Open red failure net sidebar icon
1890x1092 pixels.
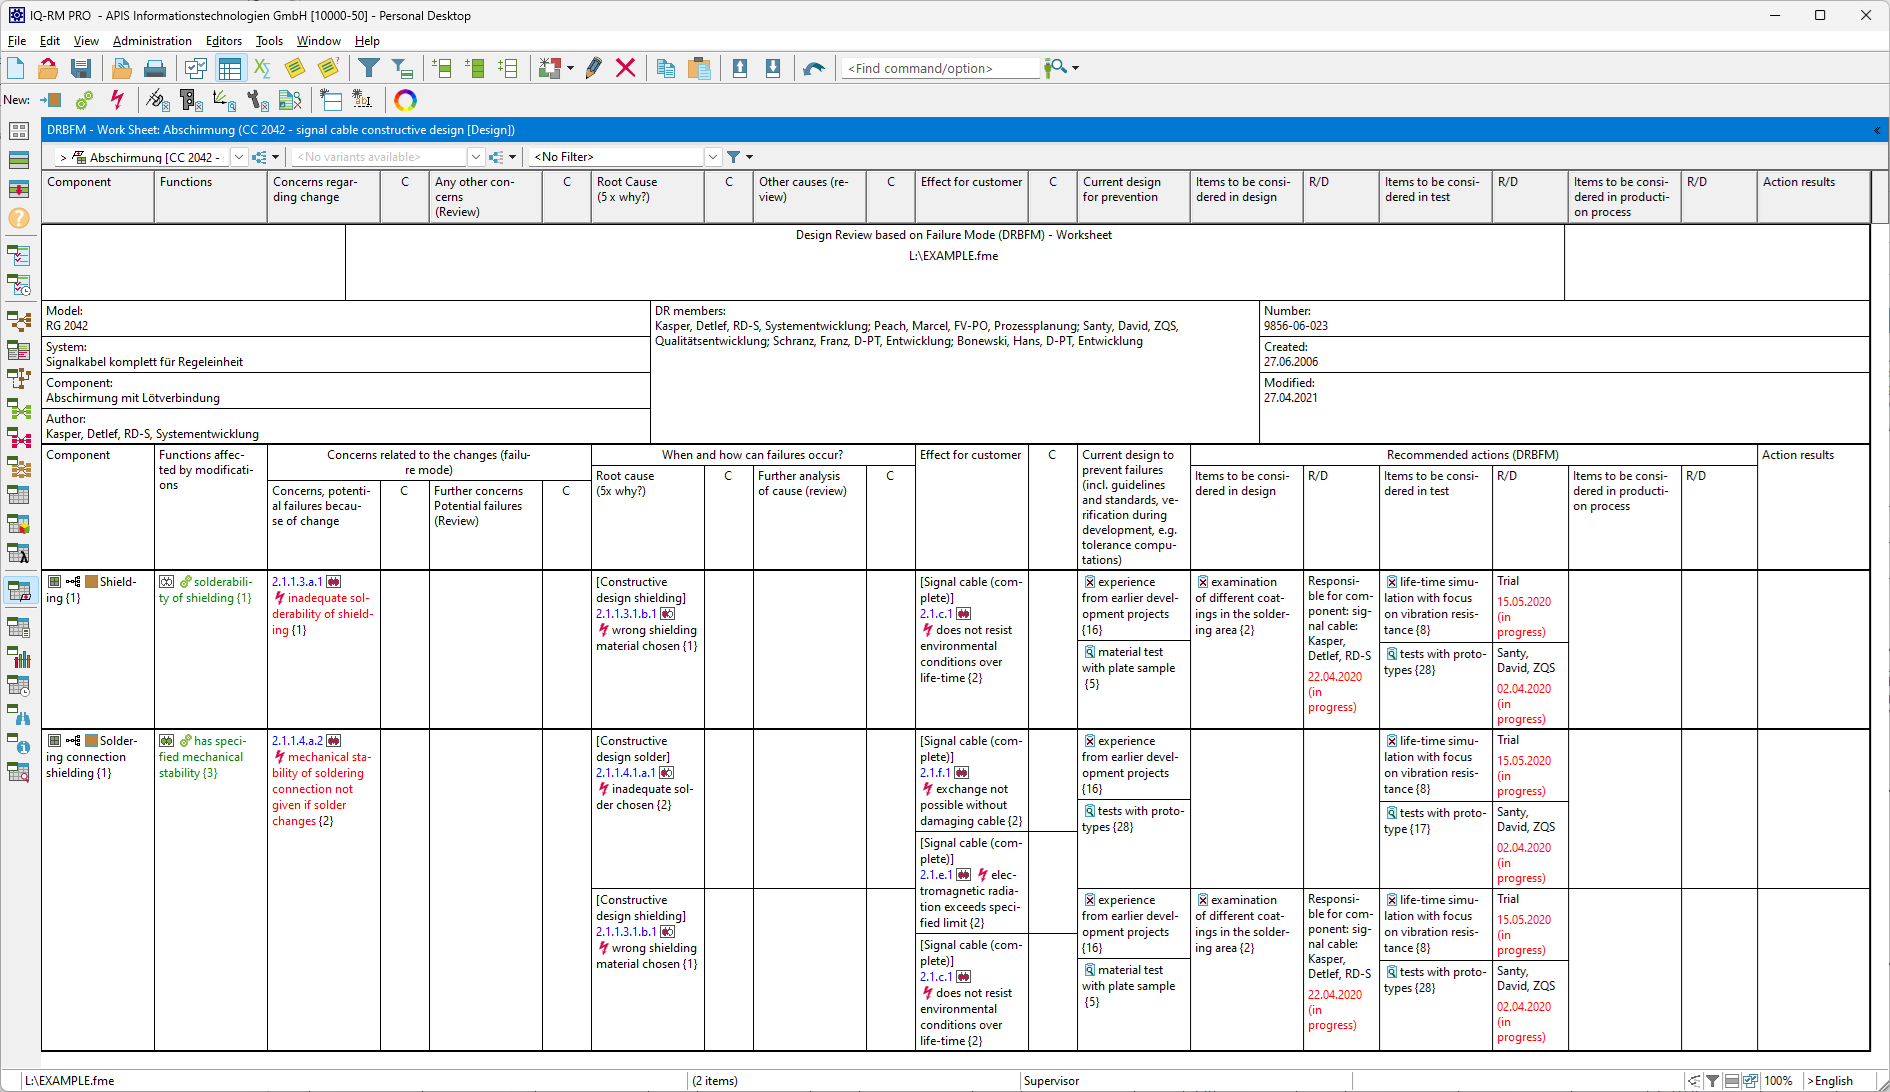pyautogui.click(x=19, y=438)
